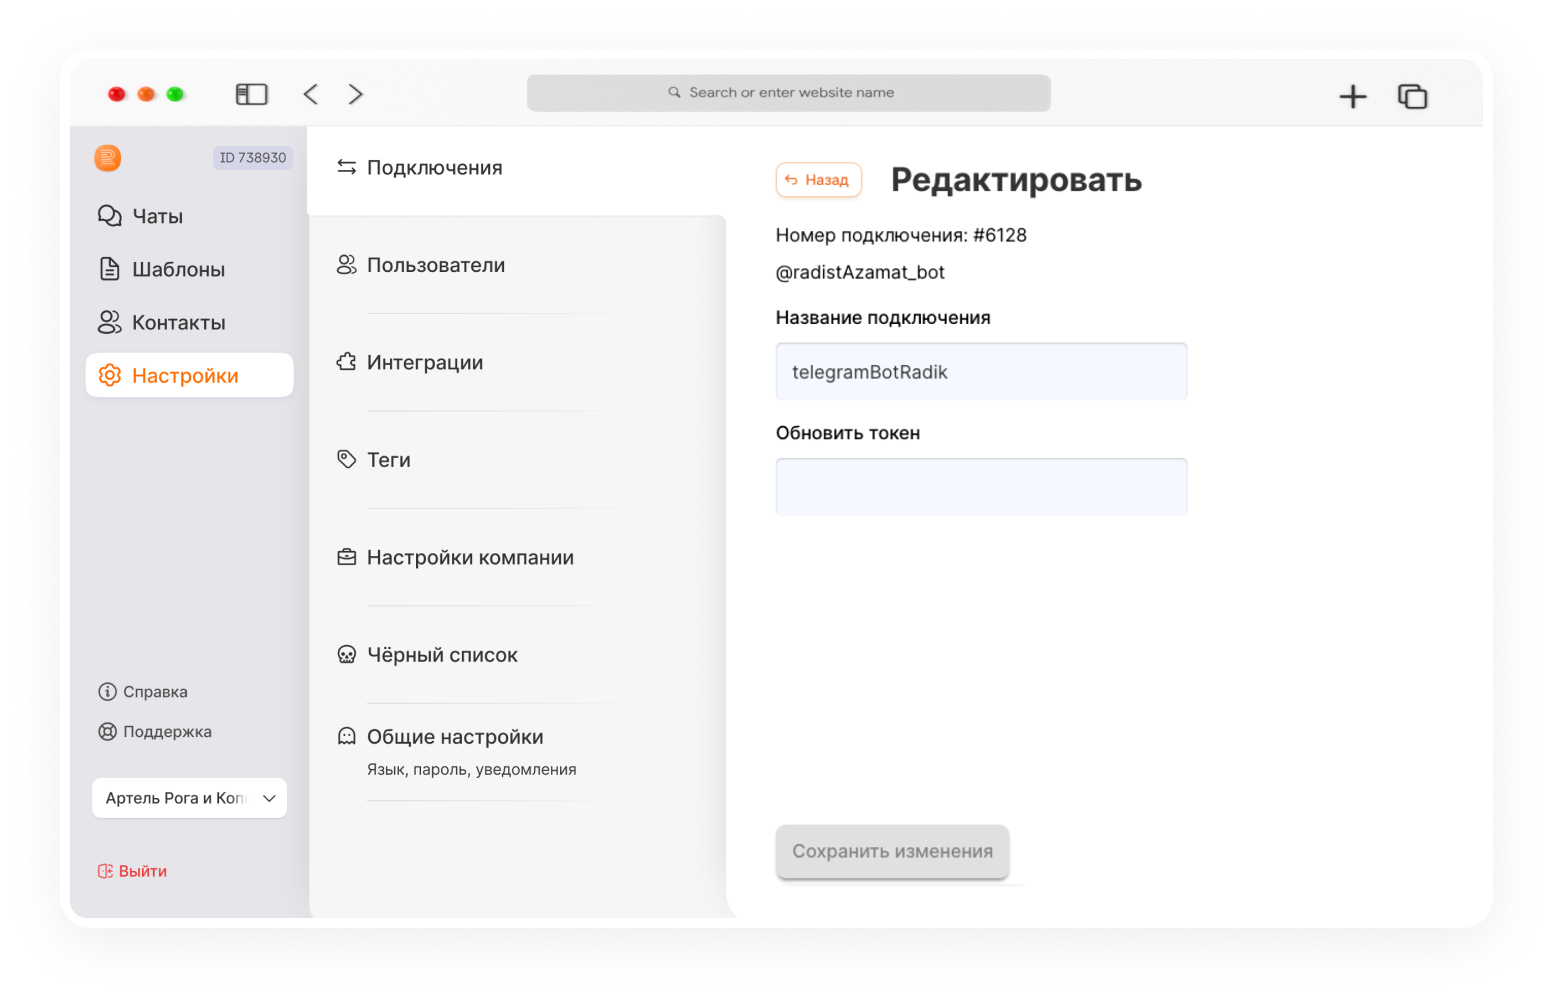Image resolution: width=1553 pixels, height=999 pixels.
Task: Show the tab overview icon
Action: [x=1412, y=96]
